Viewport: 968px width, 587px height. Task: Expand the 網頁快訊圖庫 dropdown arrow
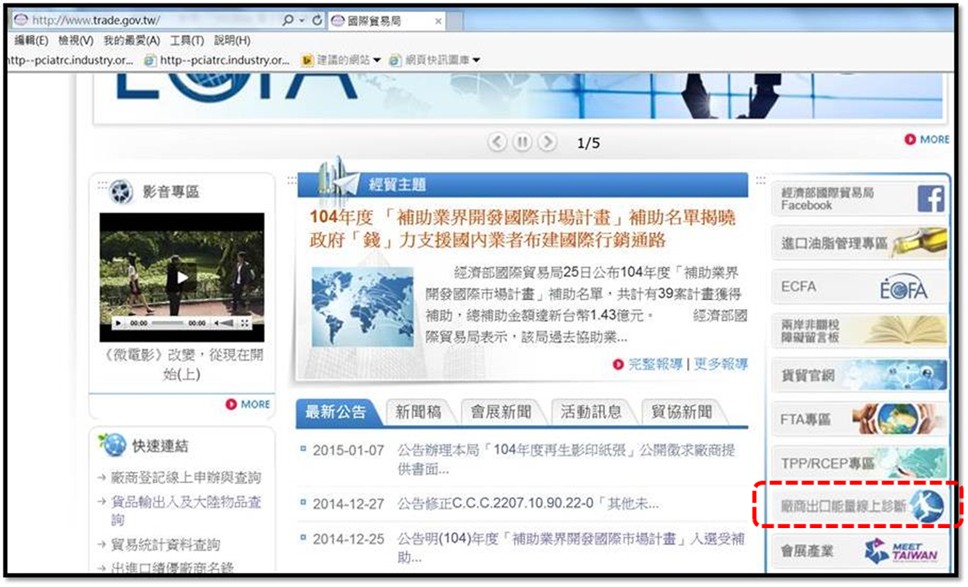(x=477, y=60)
